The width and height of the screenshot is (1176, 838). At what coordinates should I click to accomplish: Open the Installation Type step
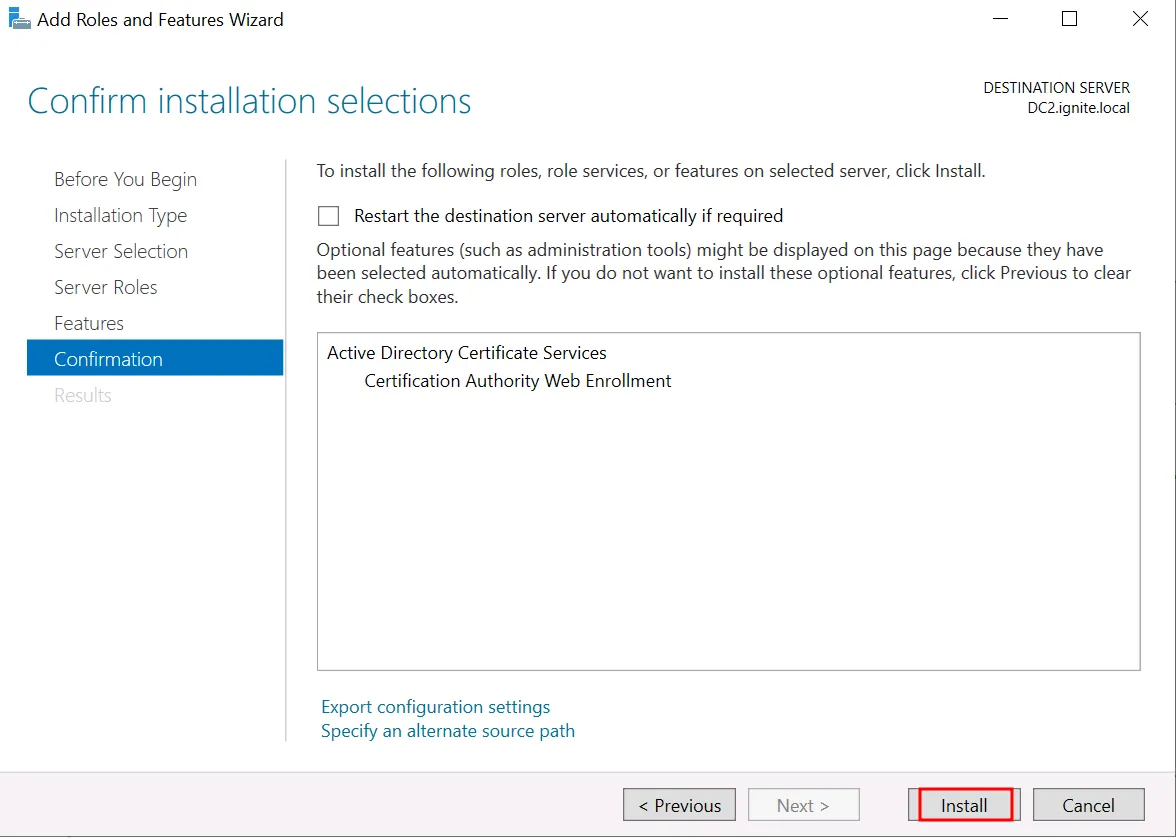pyautogui.click(x=120, y=216)
